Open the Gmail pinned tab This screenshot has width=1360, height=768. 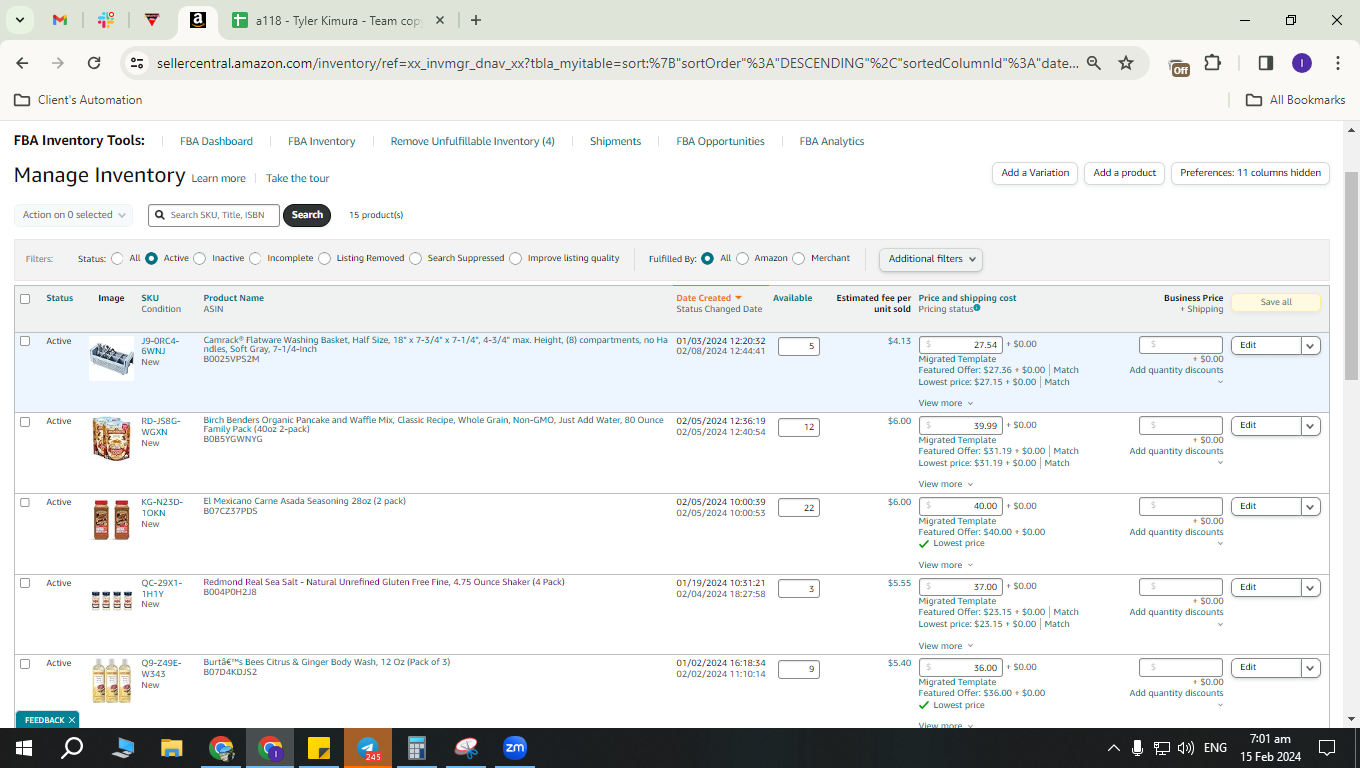coord(59,20)
